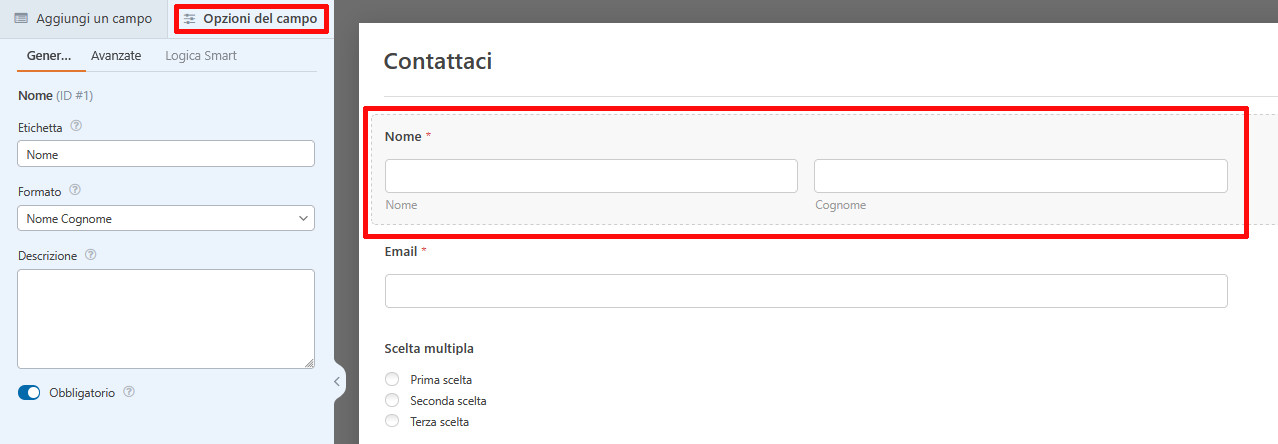Select the Prima scelta radio button
This screenshot has height=444, width=1278.
392,380
